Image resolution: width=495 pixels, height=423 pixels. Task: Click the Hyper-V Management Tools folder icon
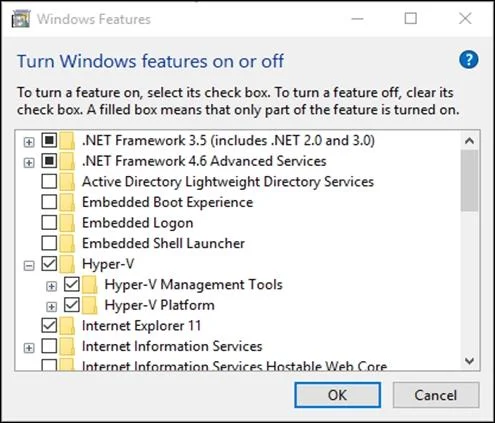(90, 285)
